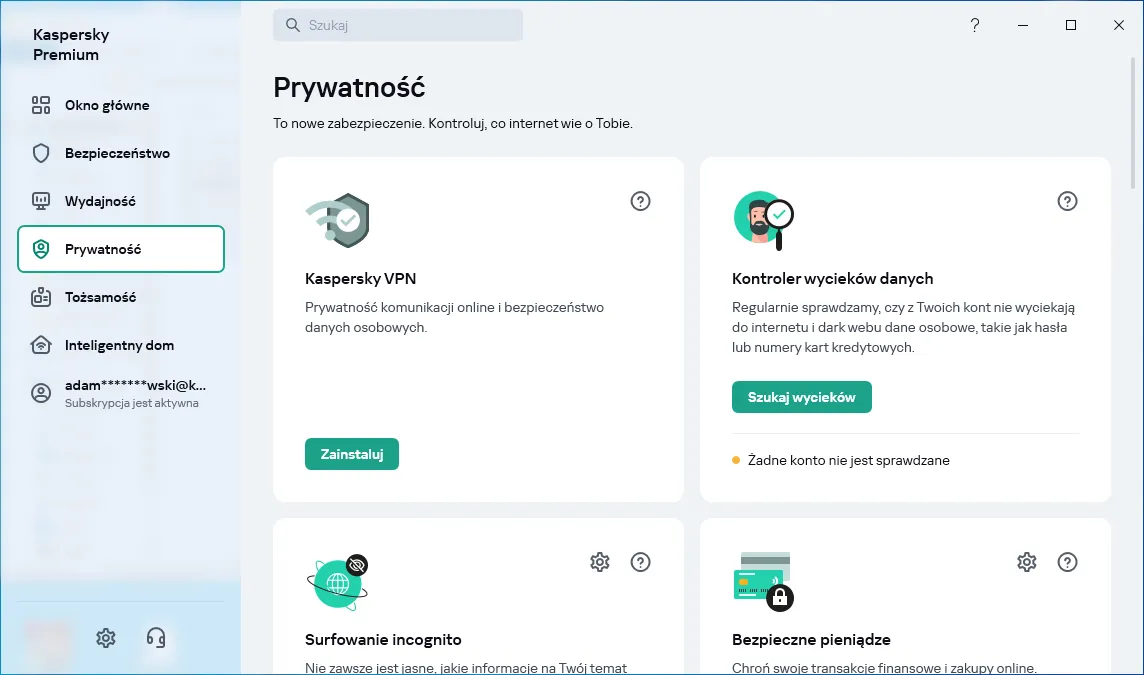Image resolution: width=1144 pixels, height=675 pixels.
Task: Open the Tożsamość section
Action: [100, 297]
